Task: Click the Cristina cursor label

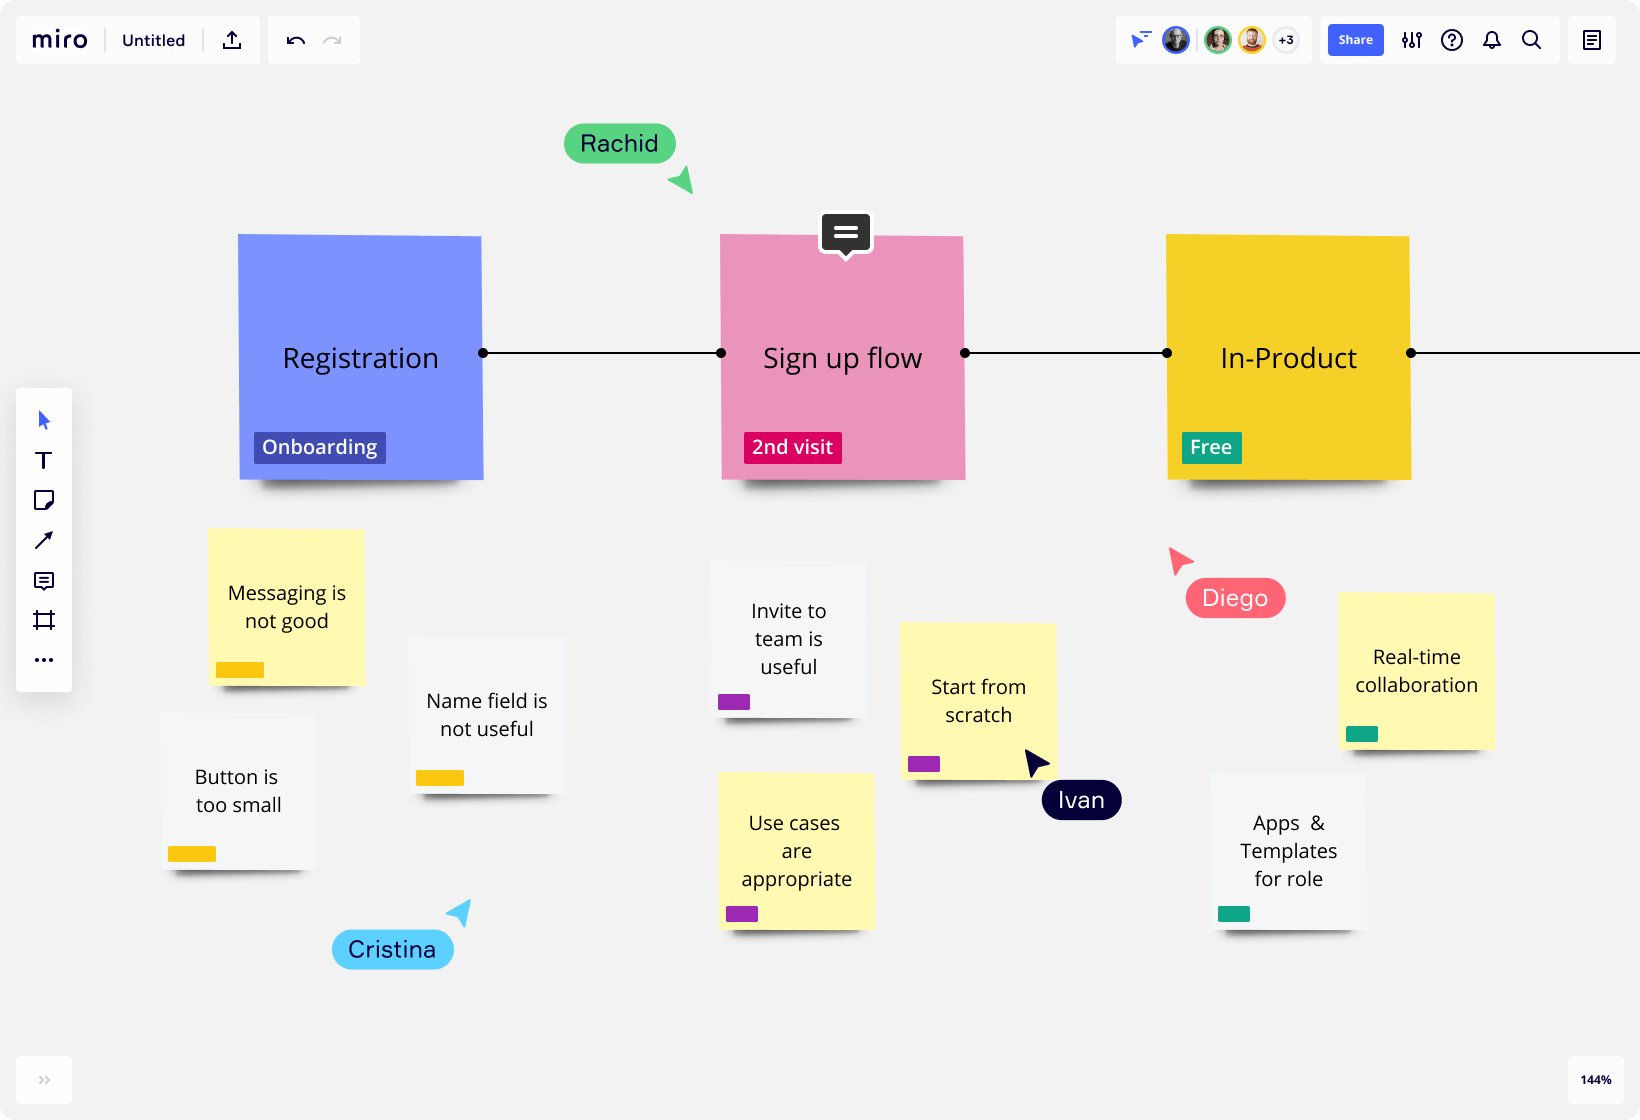Action: tap(392, 949)
